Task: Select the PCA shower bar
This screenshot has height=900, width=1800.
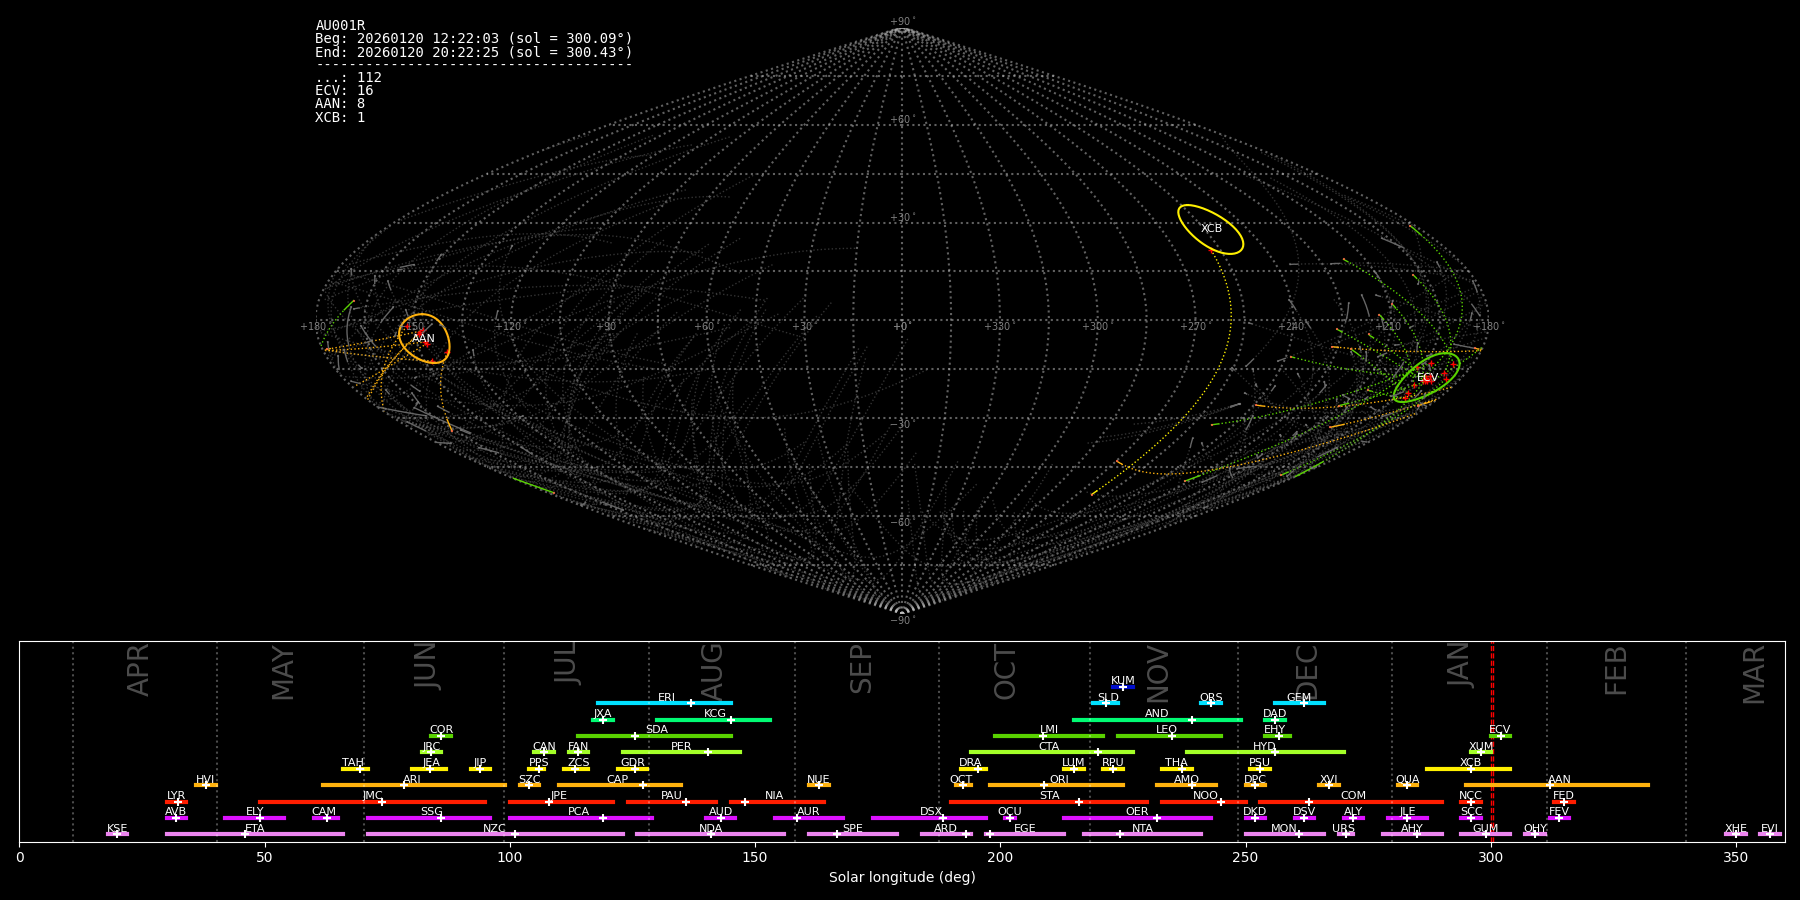Action: [x=580, y=818]
